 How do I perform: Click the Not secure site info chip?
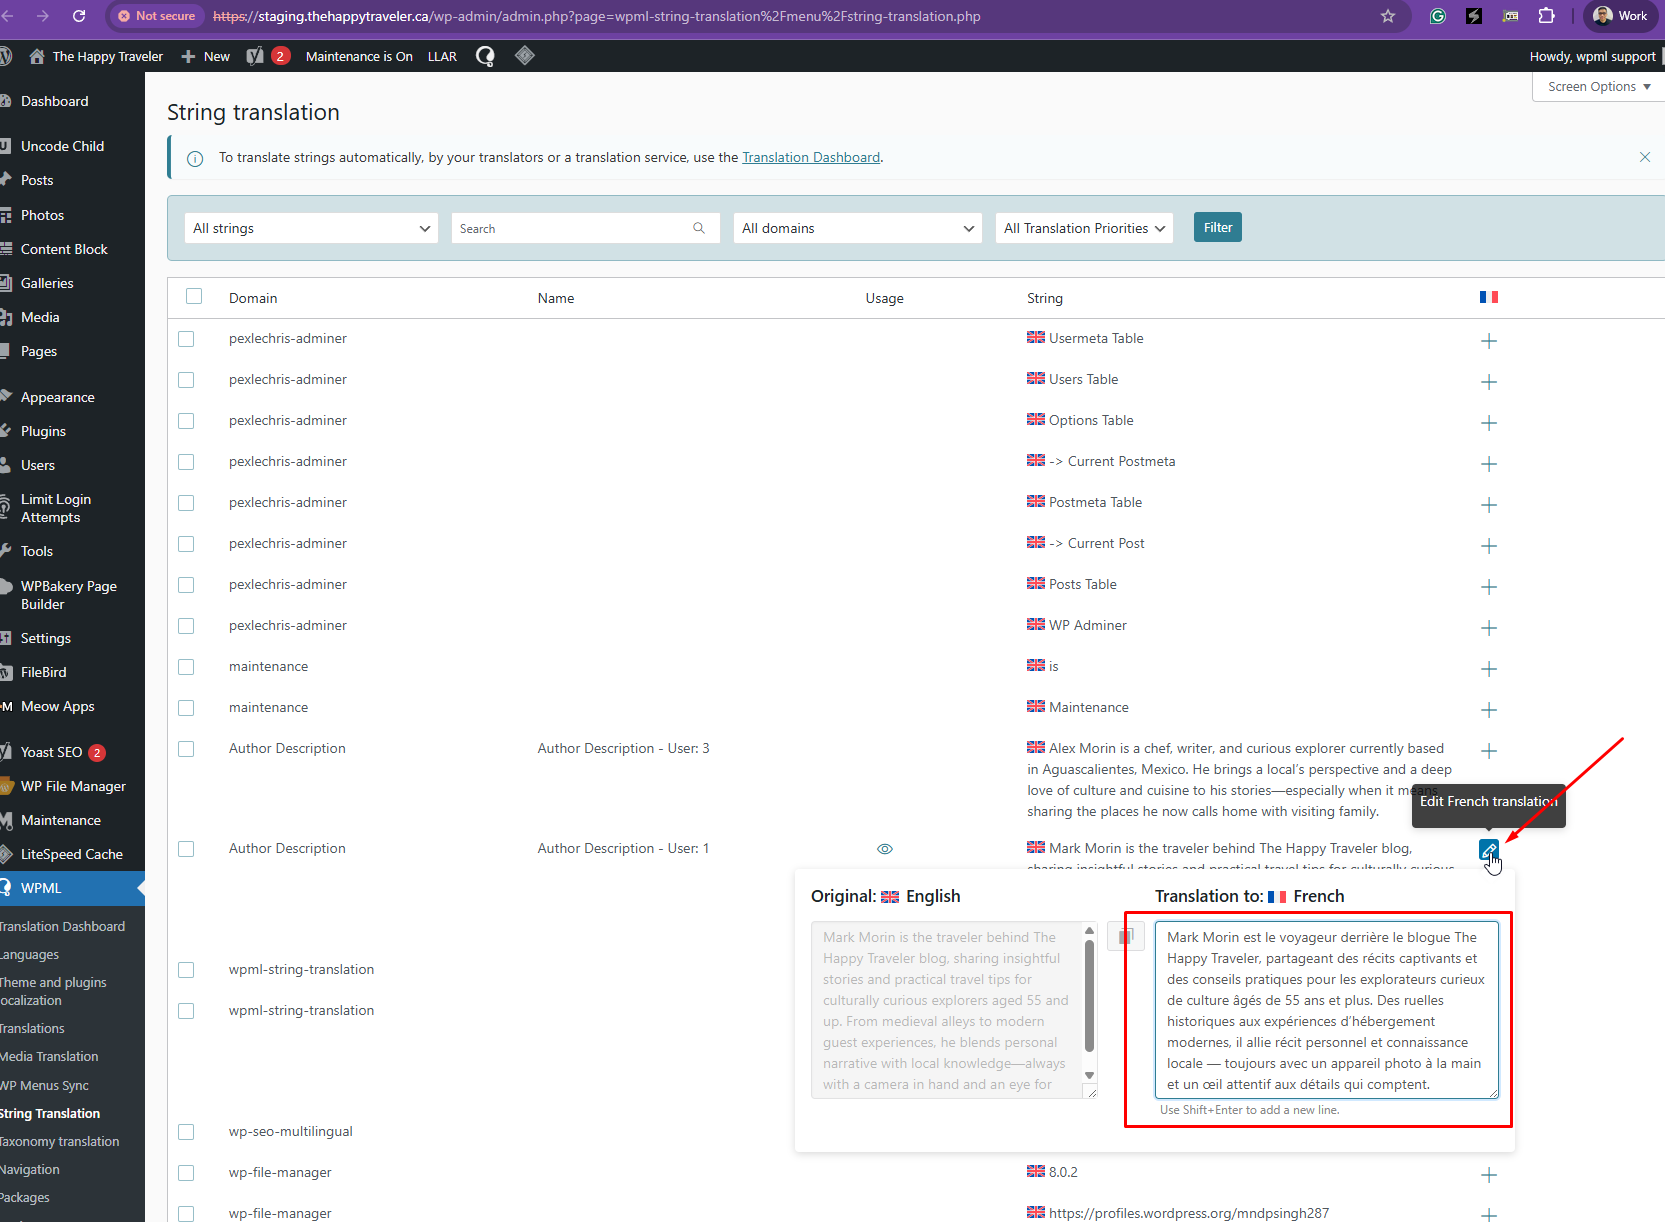click(x=156, y=16)
